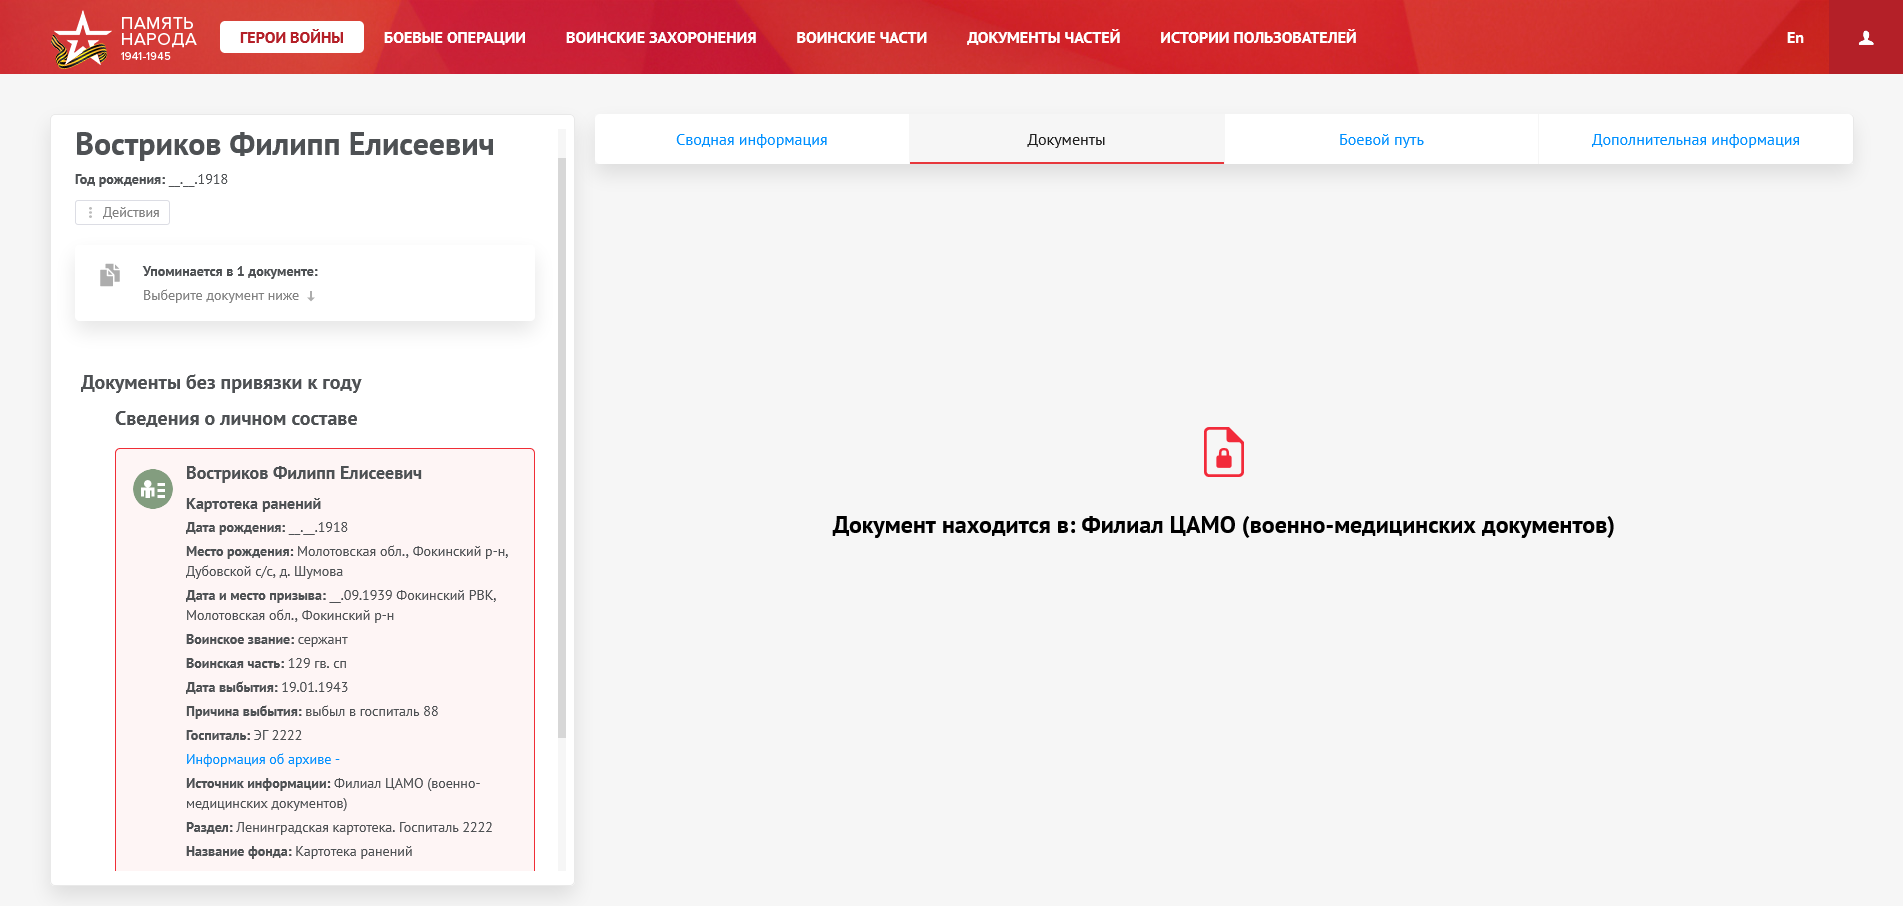The image size is (1903, 906).
Task: Open Воинские захоронения in navigation
Action: coord(660,38)
